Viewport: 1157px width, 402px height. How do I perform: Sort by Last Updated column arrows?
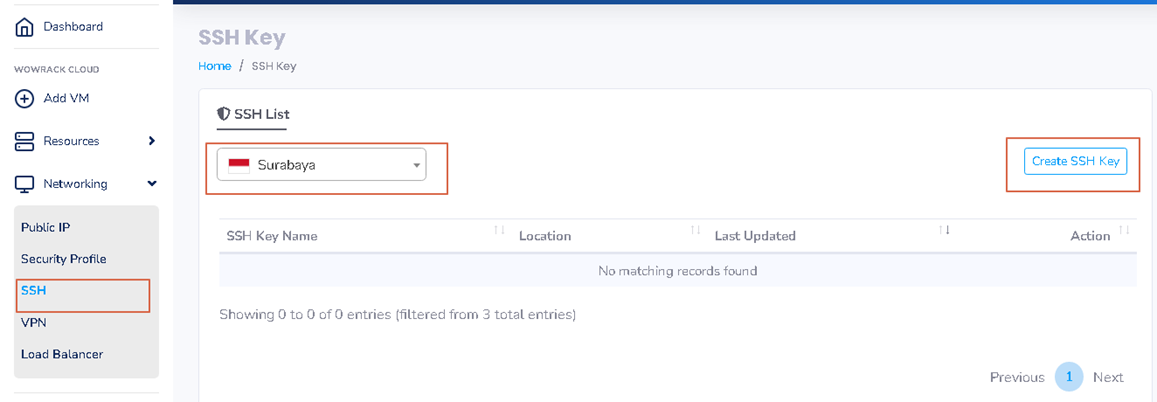(944, 231)
